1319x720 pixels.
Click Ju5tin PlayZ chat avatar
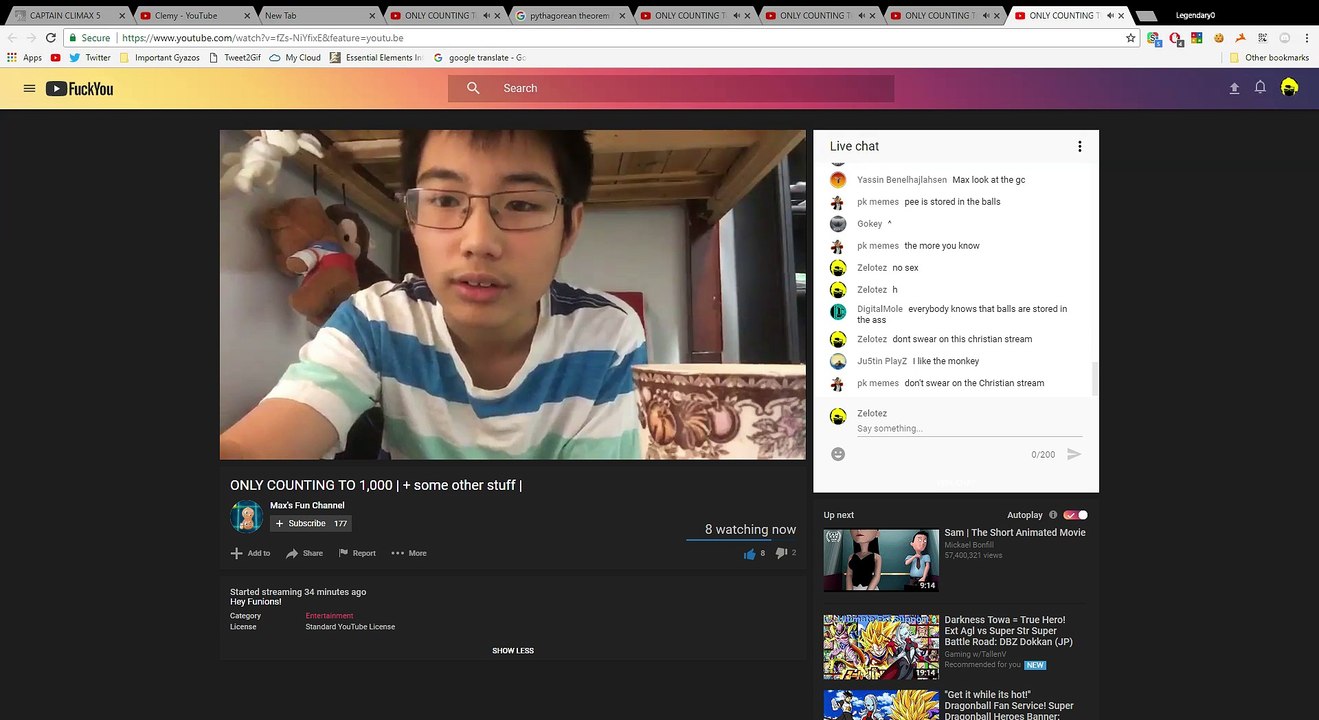point(838,361)
